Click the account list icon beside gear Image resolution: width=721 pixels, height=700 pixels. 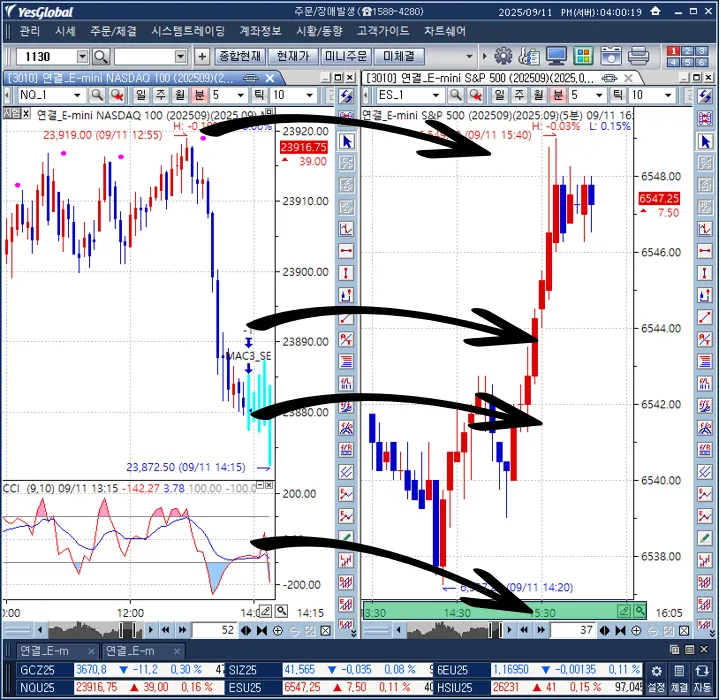click(x=530, y=56)
